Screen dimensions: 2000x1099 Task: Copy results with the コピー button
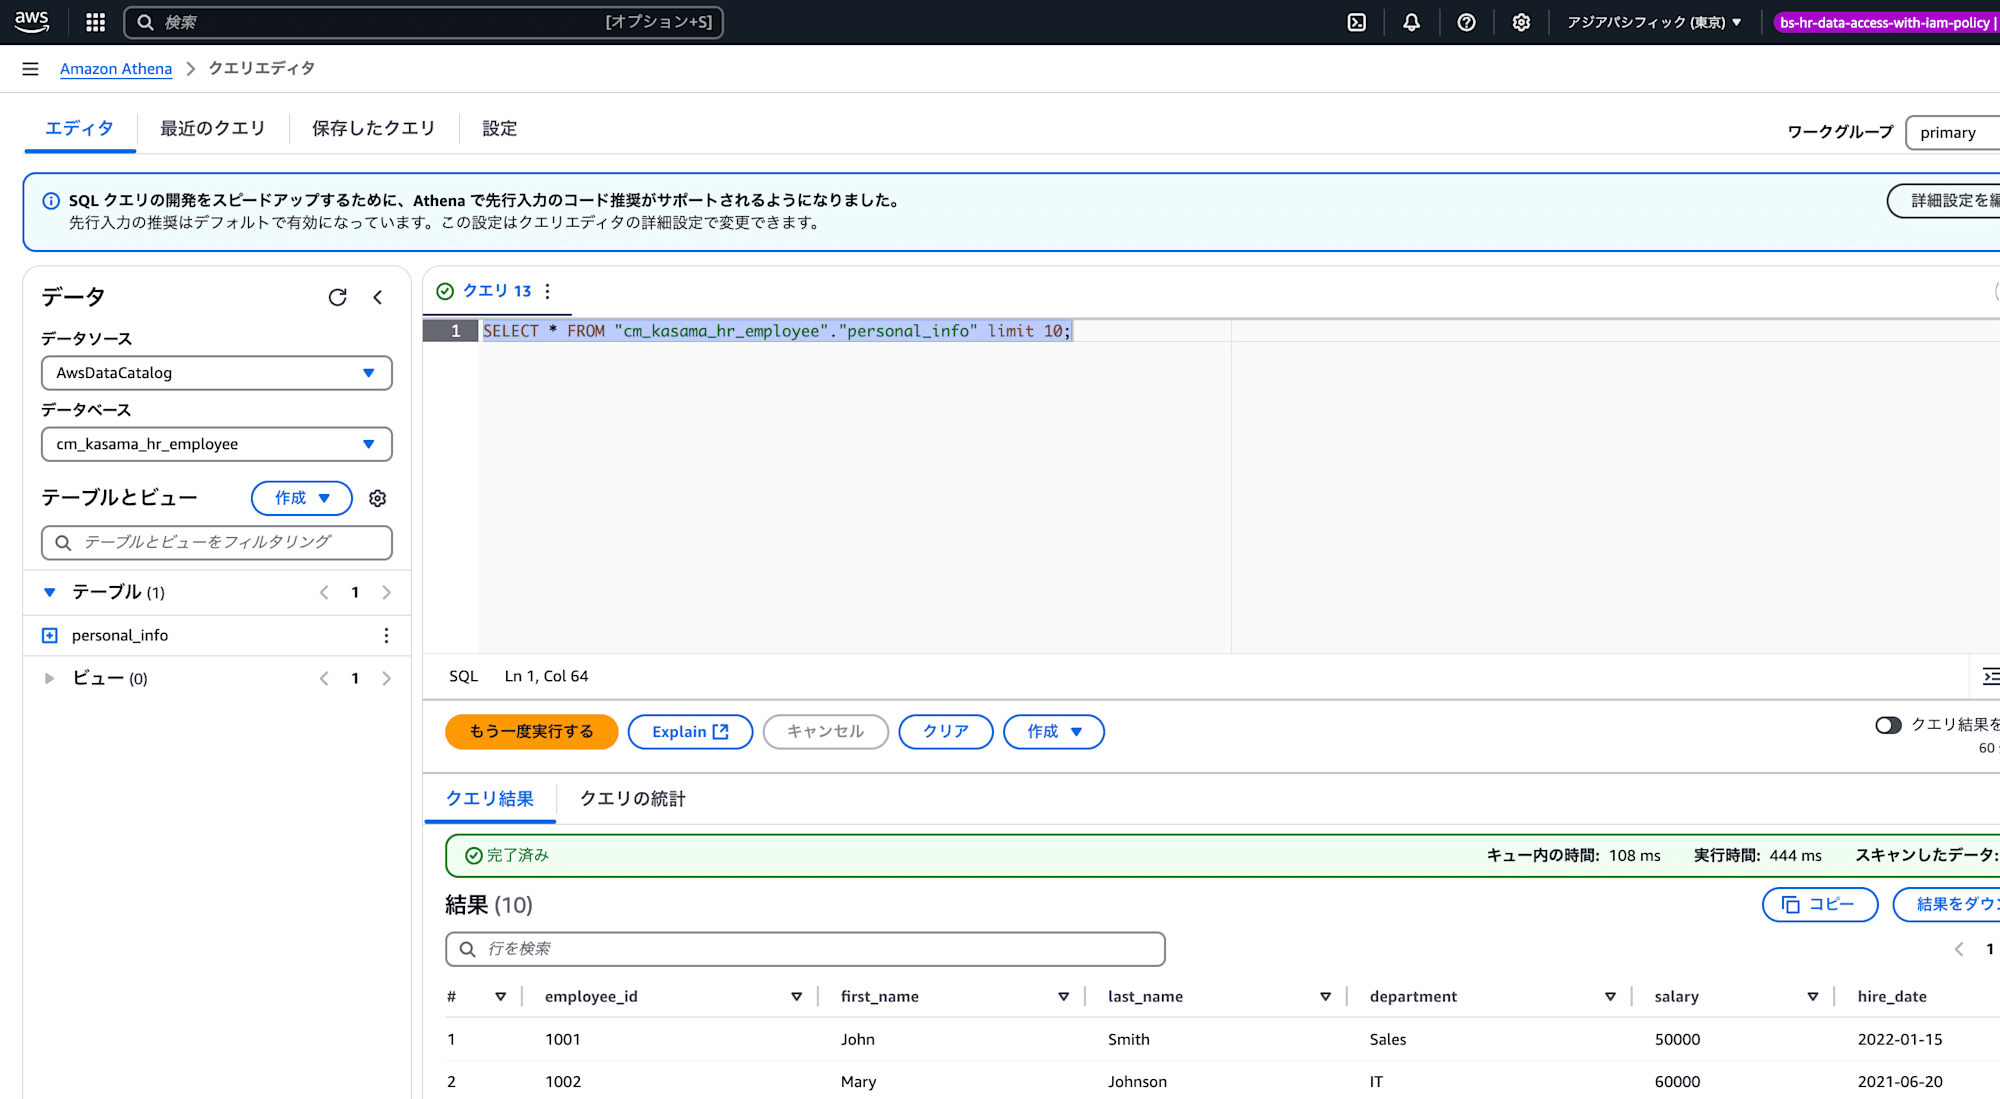click(x=1820, y=905)
